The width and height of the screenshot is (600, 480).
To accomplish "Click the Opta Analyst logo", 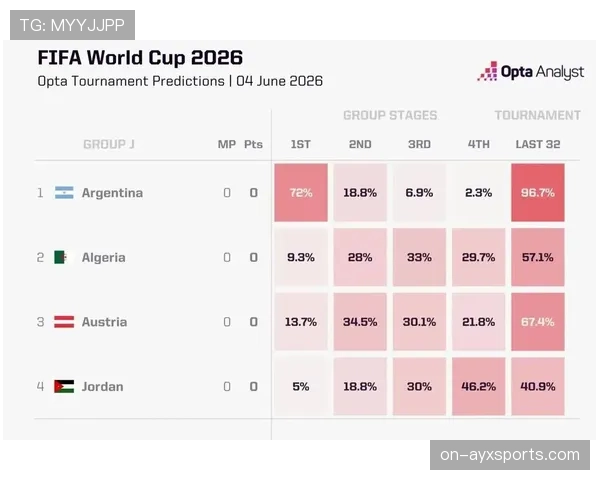I will pyautogui.click(x=530, y=71).
